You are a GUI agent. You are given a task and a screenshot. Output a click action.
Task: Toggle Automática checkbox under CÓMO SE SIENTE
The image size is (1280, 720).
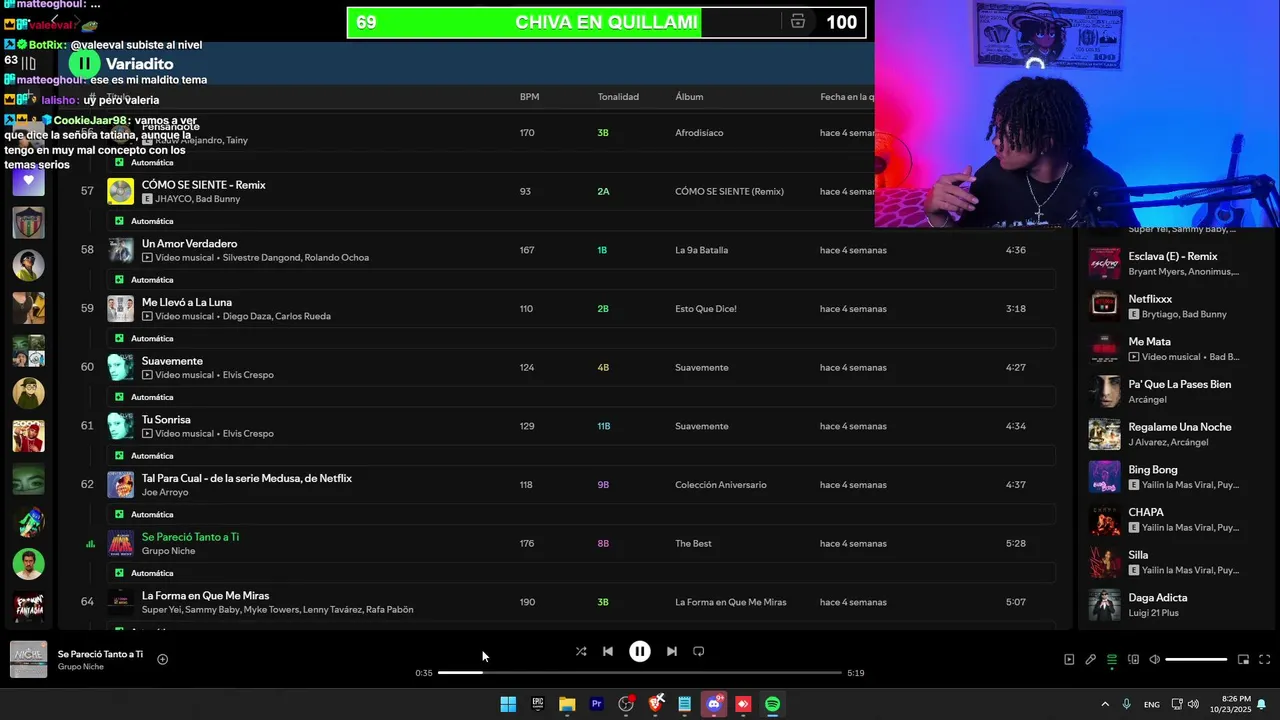click(x=119, y=221)
